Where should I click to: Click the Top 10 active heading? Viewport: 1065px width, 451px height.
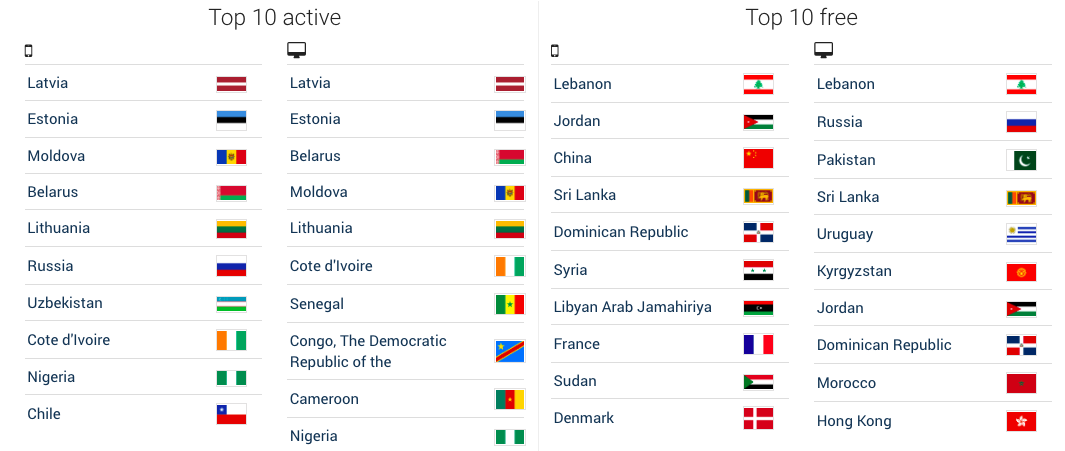click(274, 17)
